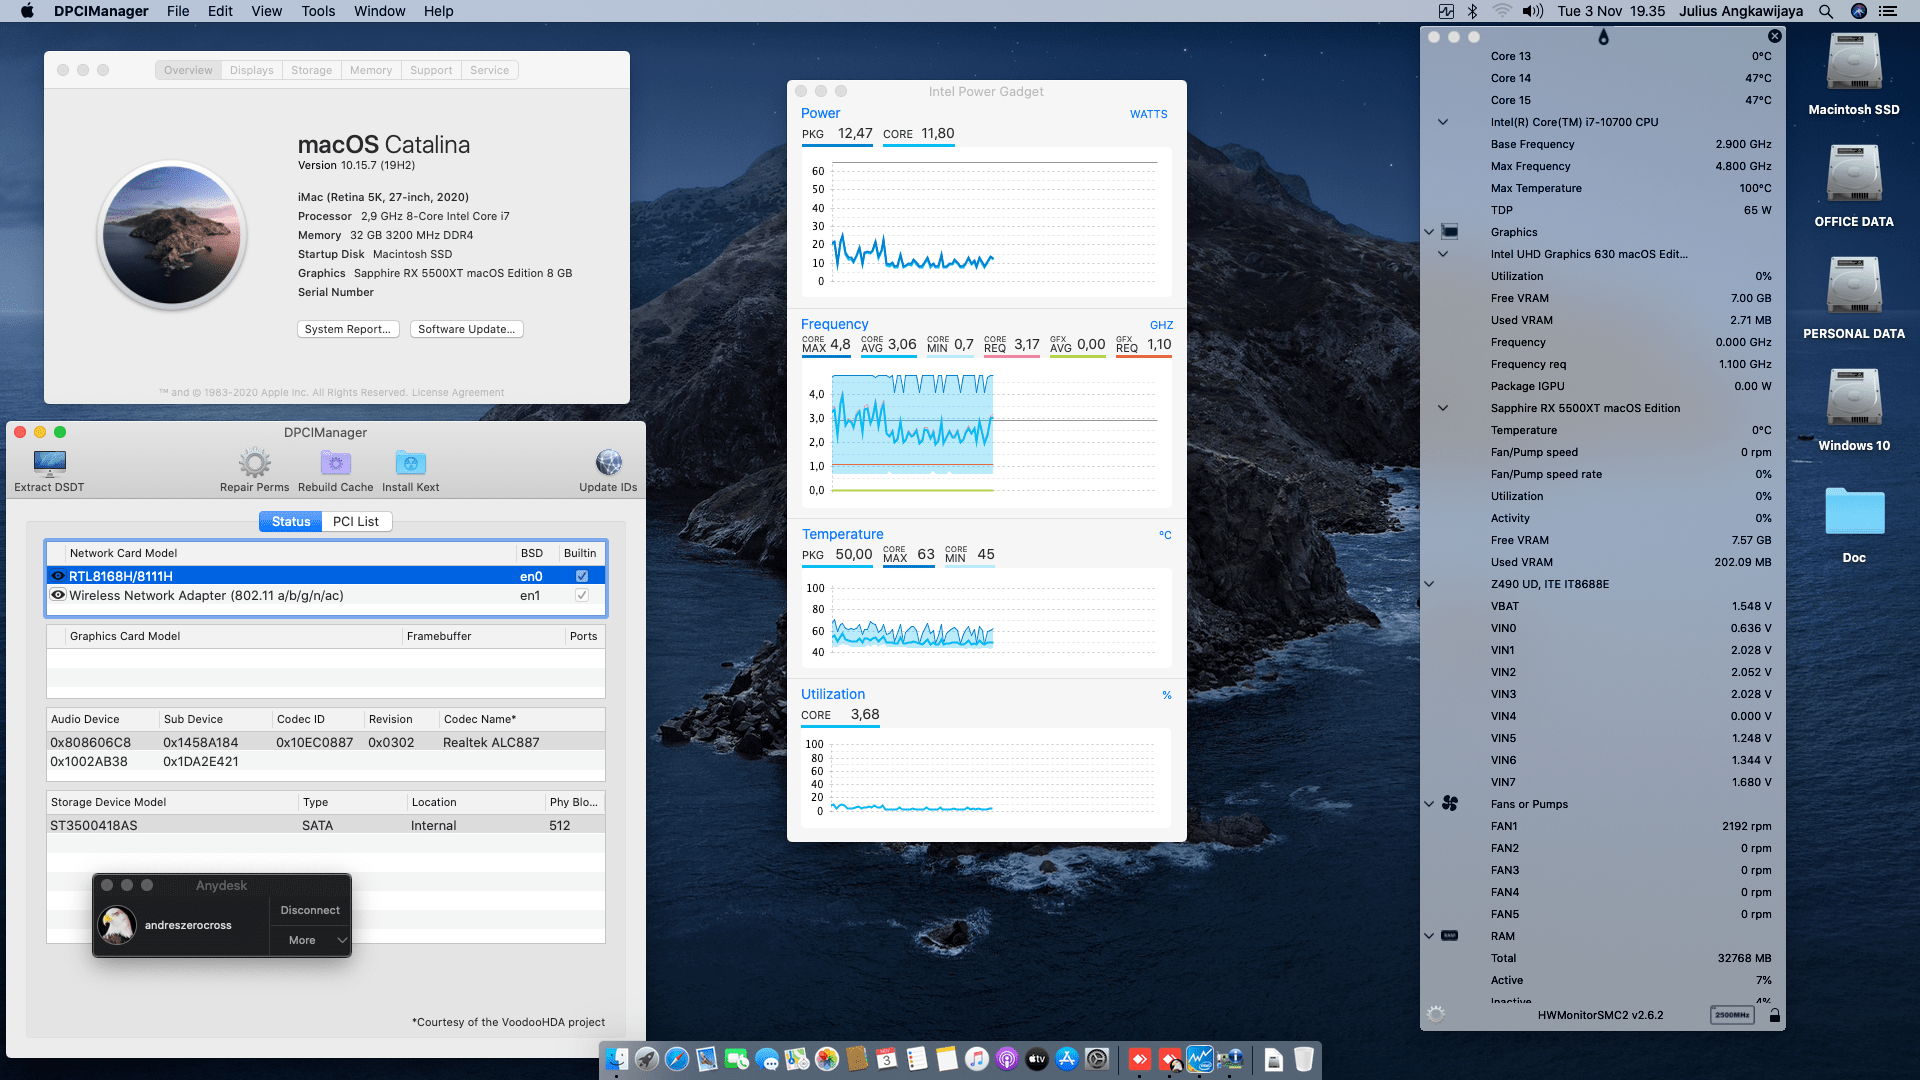Switch to Displays tab in About This Mac
The image size is (1920, 1080).
251,70
